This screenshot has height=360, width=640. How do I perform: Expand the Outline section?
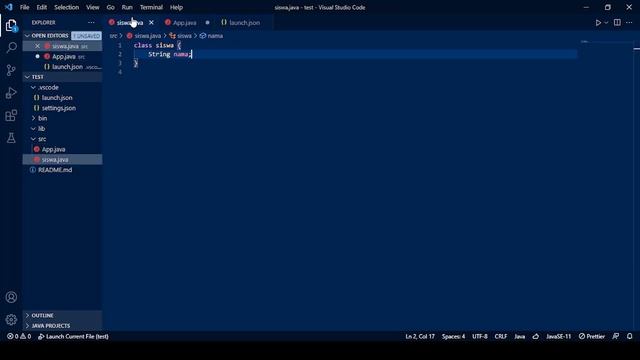(62, 316)
